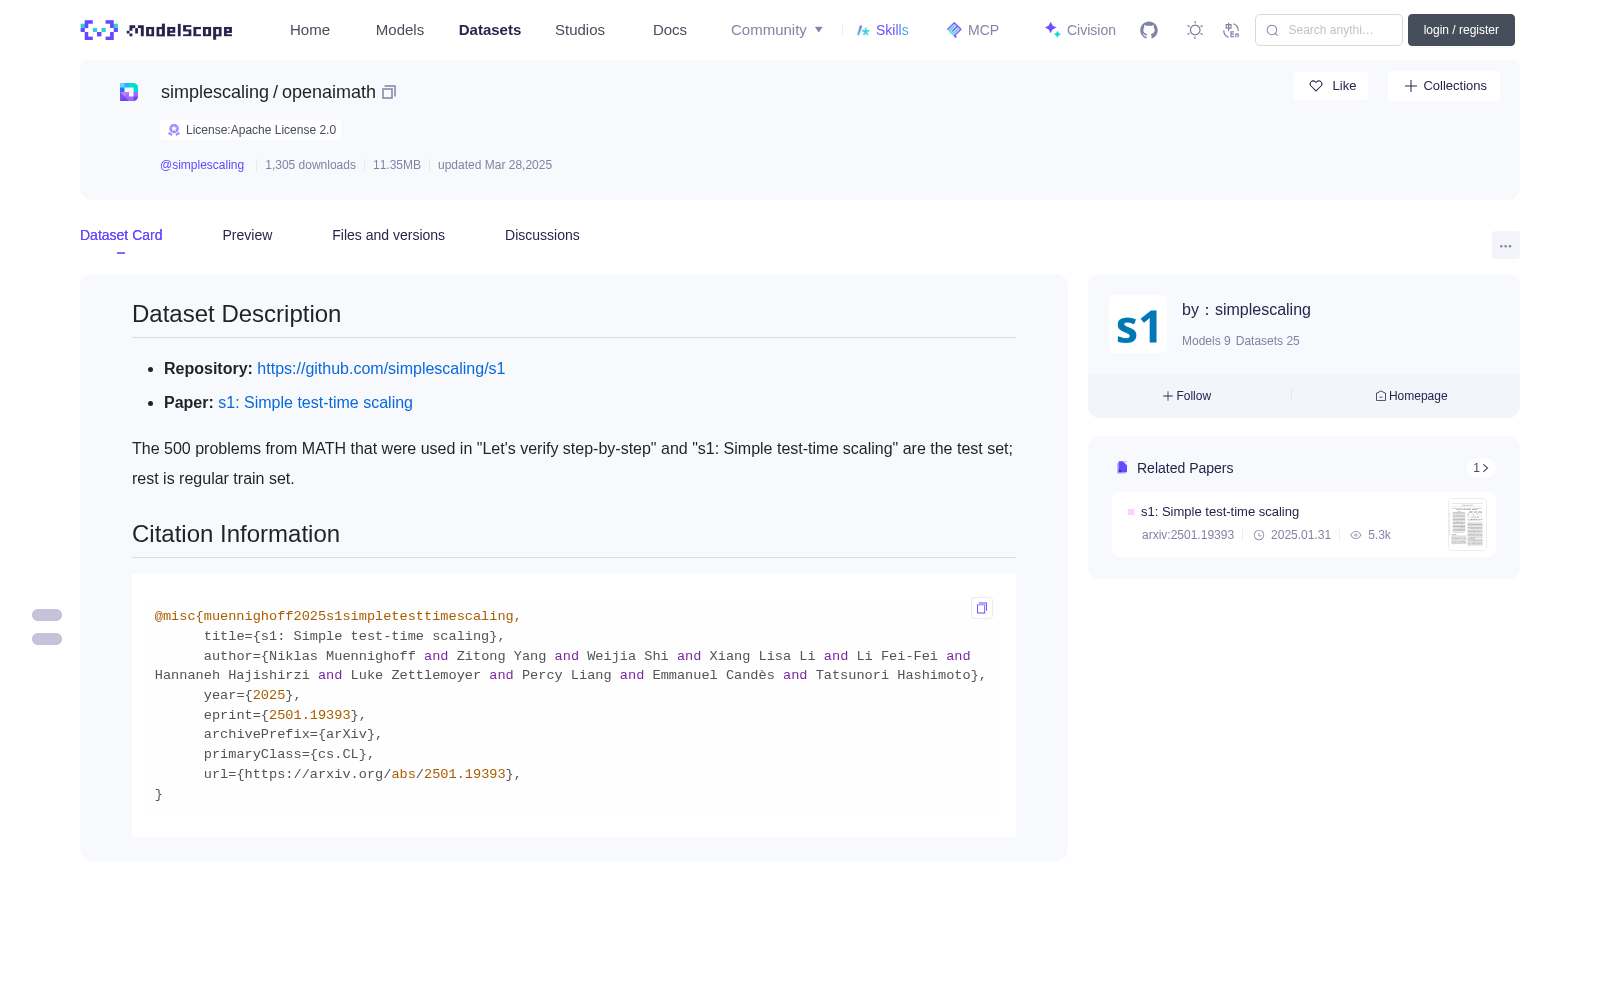Click the Models 9 Datasets 25 text
The height and width of the screenshot is (1000, 1600).
click(x=1241, y=341)
